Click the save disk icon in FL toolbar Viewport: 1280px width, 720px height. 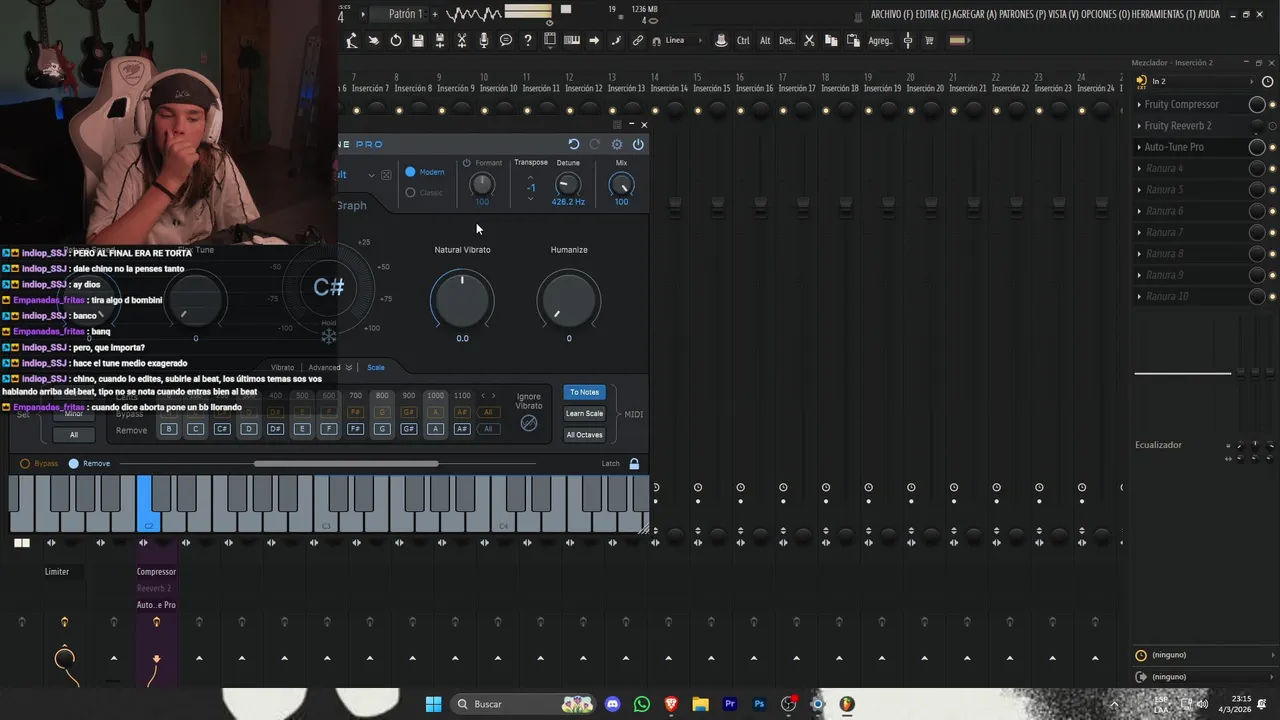click(418, 41)
